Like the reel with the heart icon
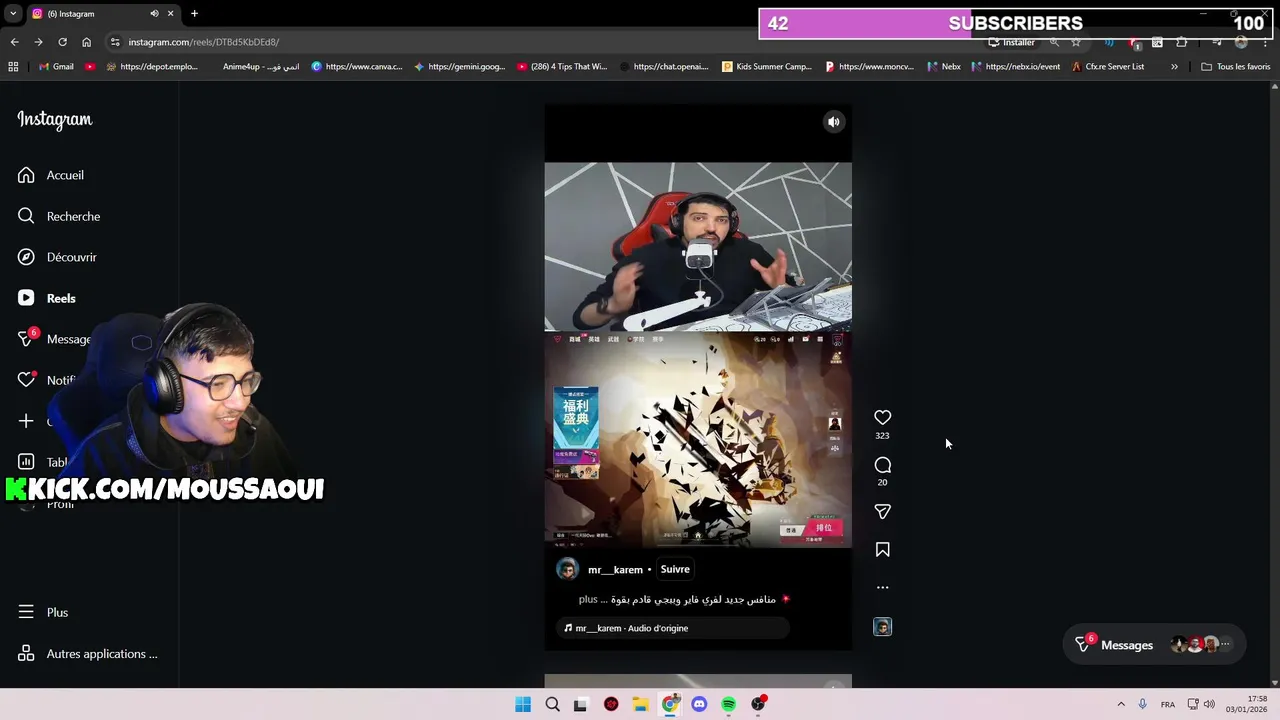This screenshot has height=720, width=1280. (x=882, y=417)
